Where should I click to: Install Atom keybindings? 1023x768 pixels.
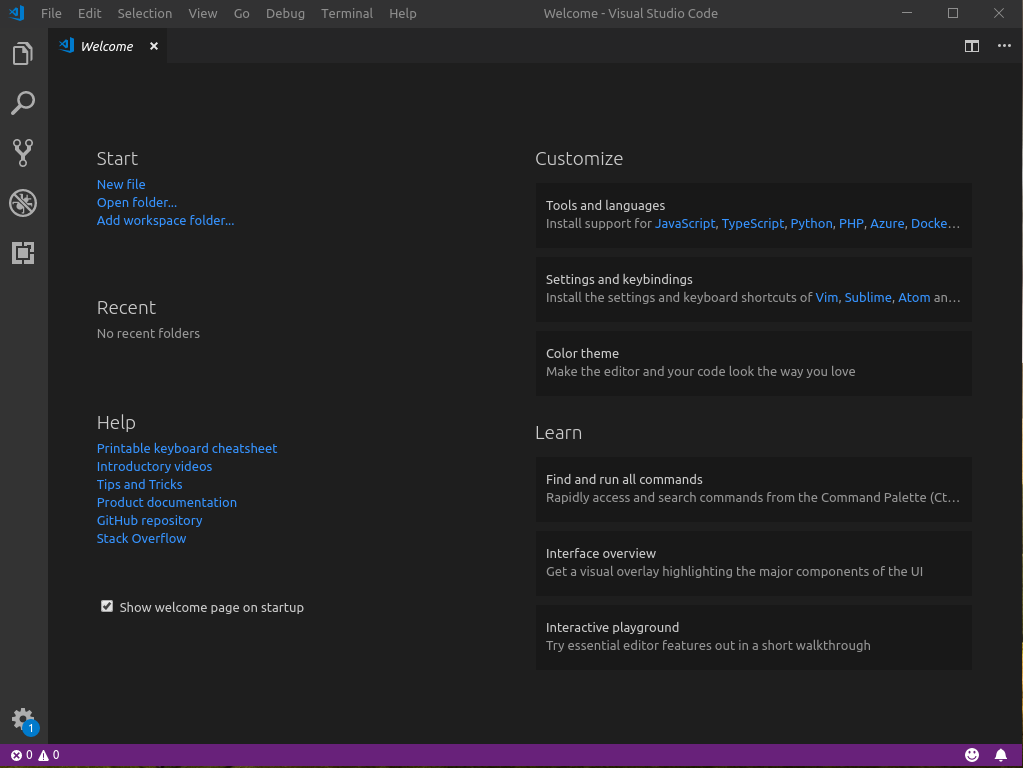pyautogui.click(x=914, y=298)
